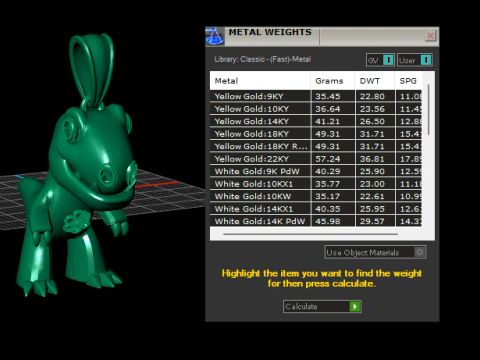Click the horizontal scrollbar under the table
The image size is (480, 360).
[310, 234]
